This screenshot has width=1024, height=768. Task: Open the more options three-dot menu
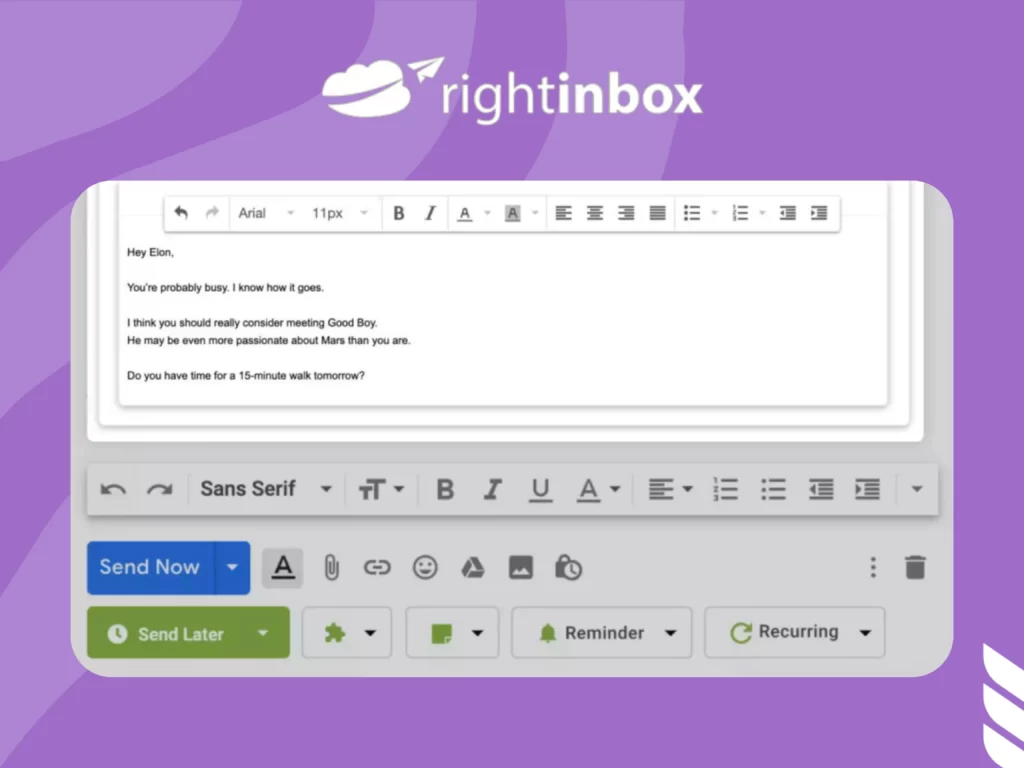[872, 566]
